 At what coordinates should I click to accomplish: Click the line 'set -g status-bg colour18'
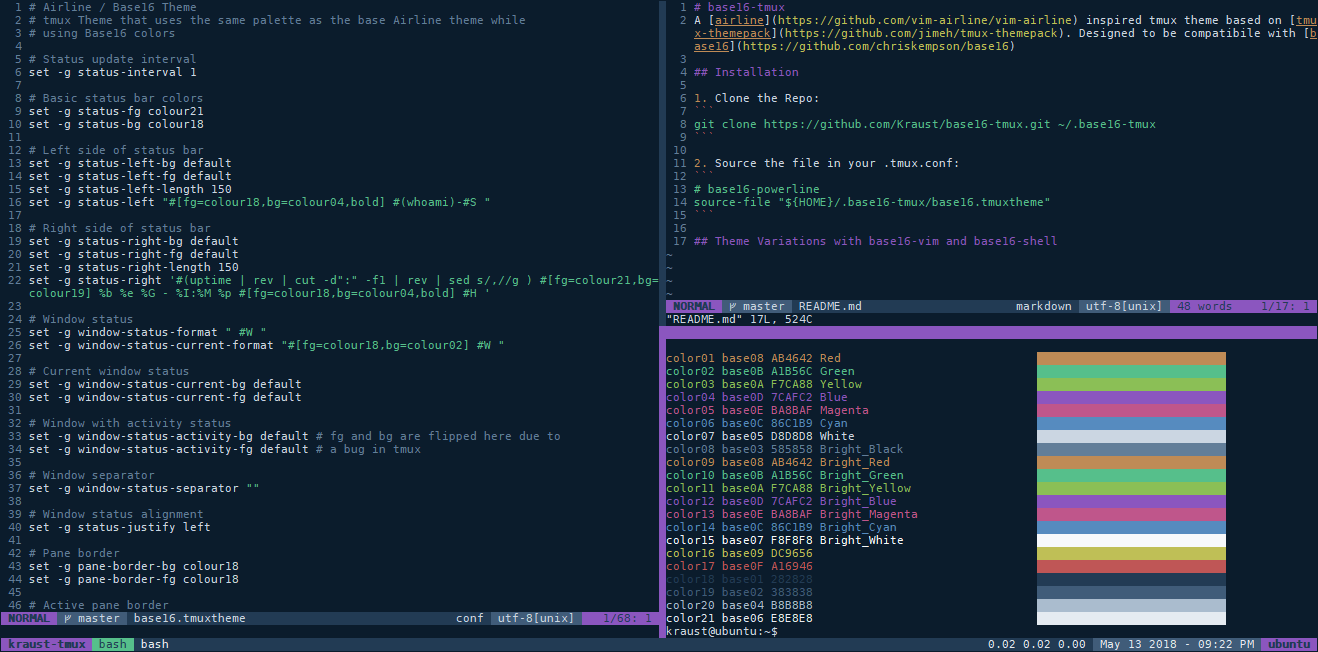116,124
